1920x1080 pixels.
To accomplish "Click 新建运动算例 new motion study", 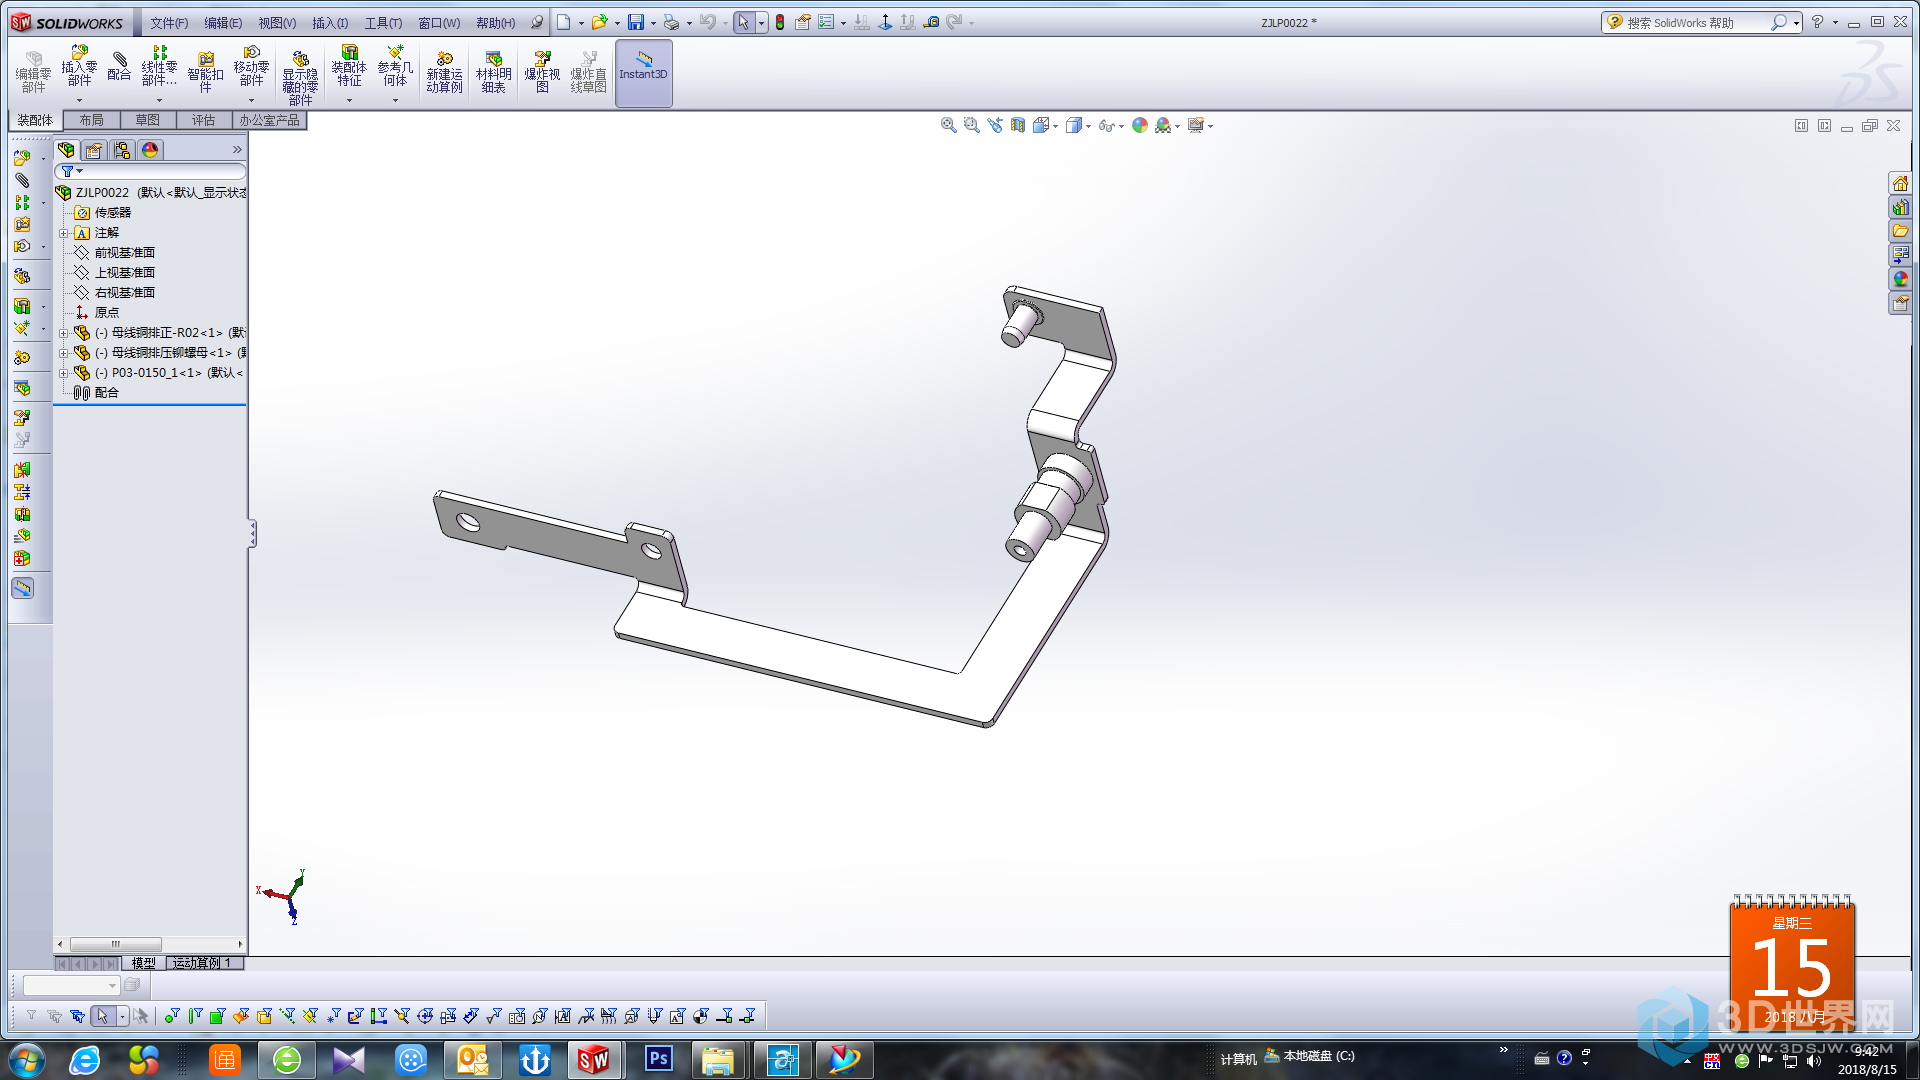I will pos(444,73).
